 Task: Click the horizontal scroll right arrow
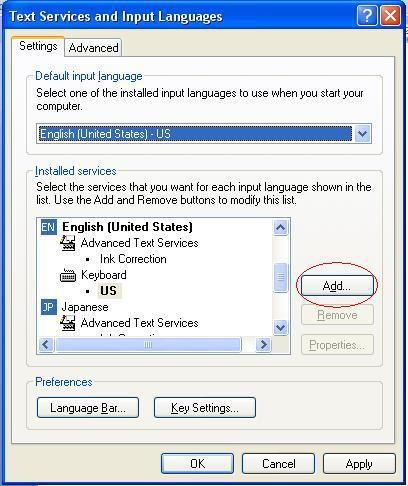pos(263,344)
